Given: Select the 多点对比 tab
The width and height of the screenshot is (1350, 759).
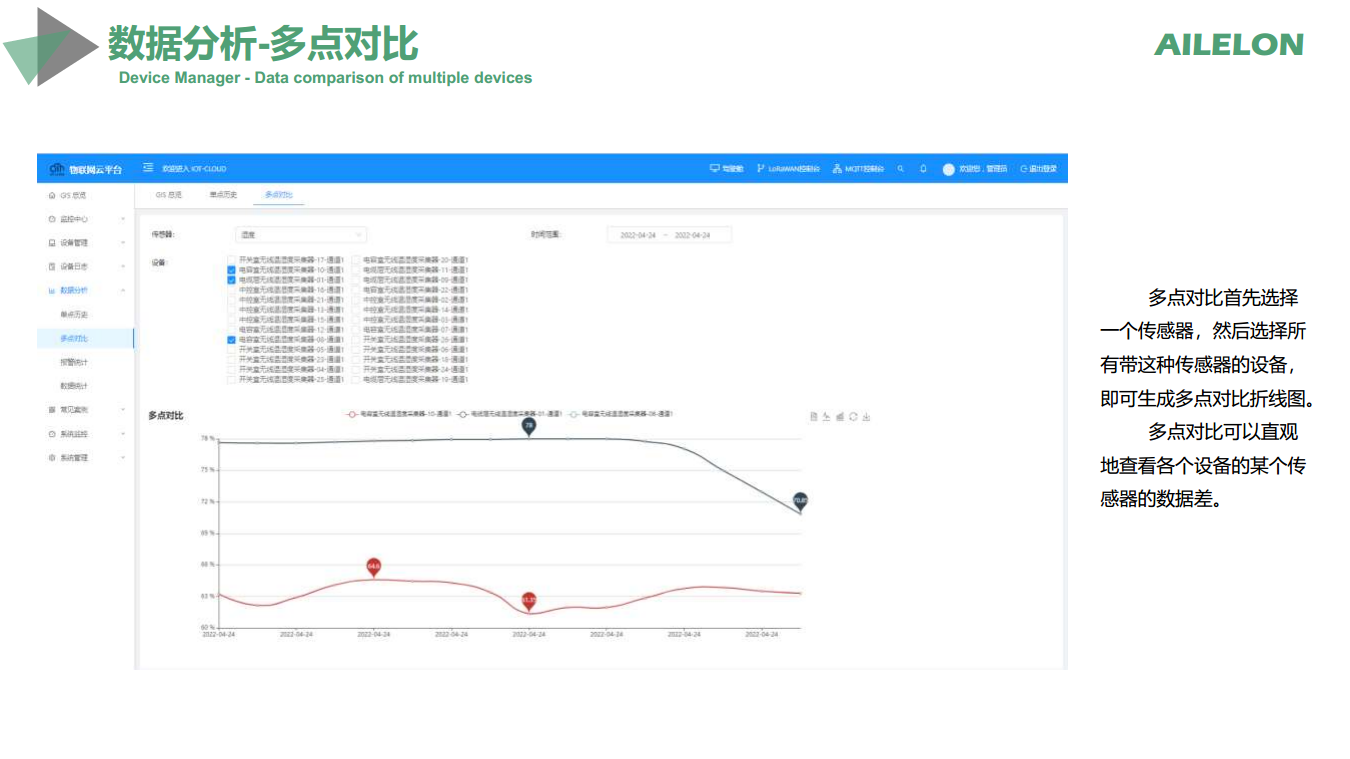Looking at the screenshot, I should (x=279, y=195).
